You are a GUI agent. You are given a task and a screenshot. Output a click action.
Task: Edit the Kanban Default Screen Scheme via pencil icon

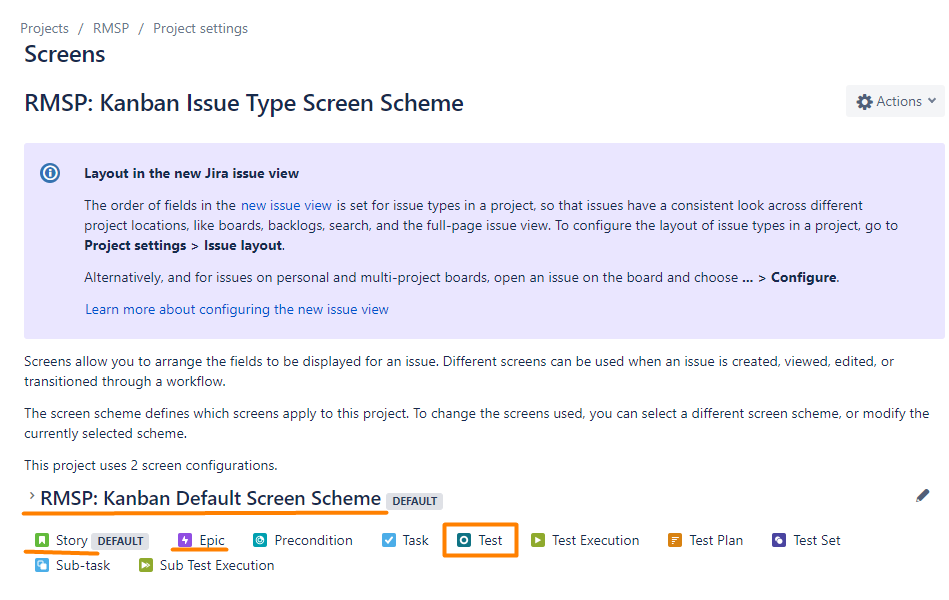[x=922, y=495]
